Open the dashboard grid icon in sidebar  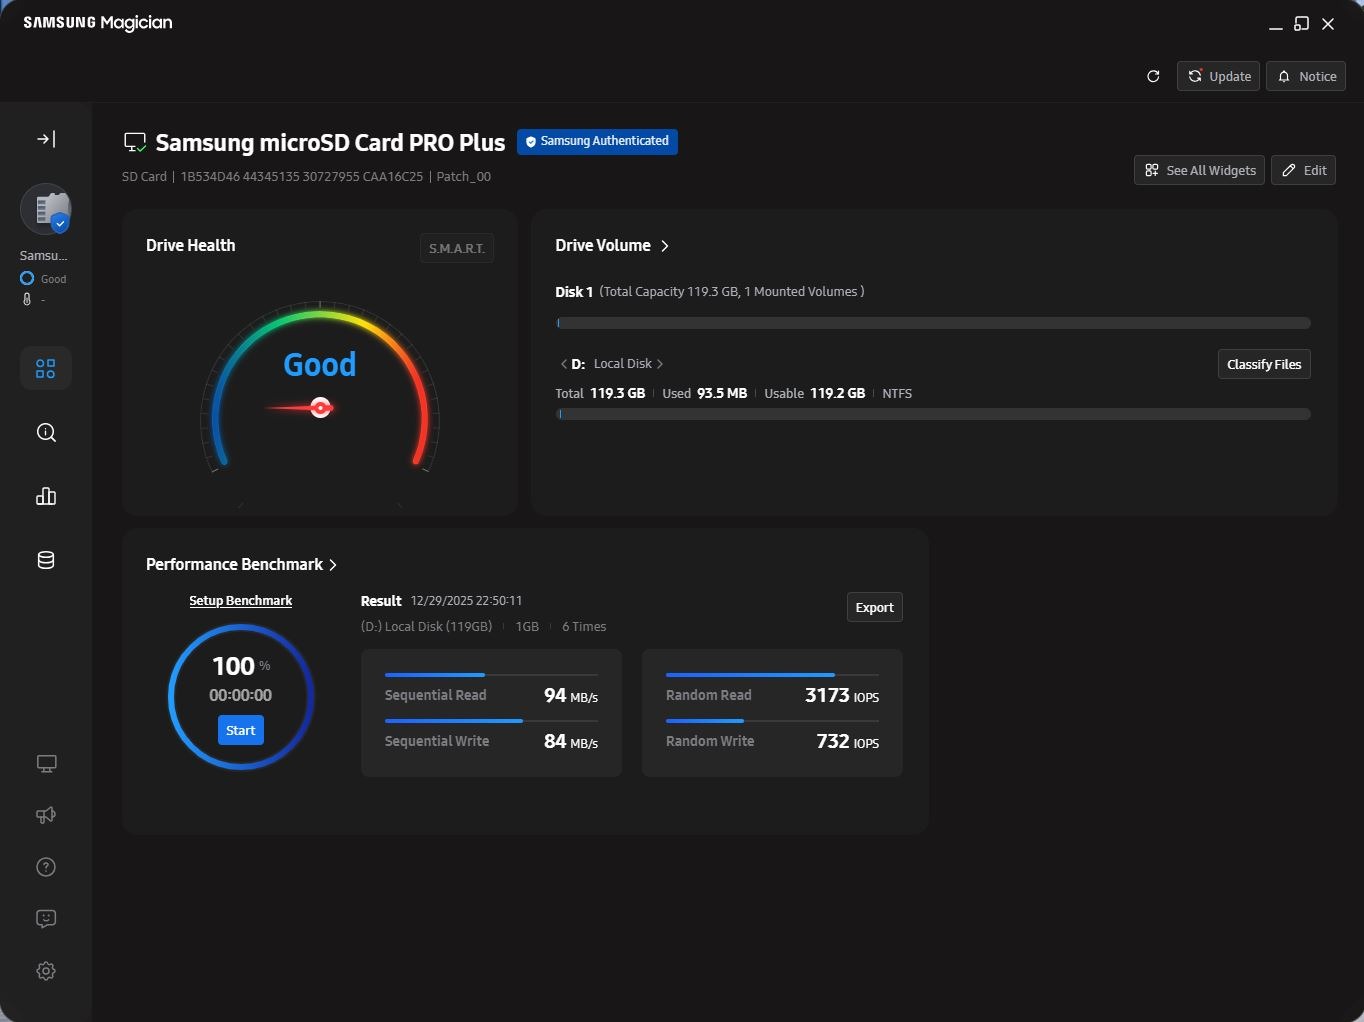click(x=46, y=369)
